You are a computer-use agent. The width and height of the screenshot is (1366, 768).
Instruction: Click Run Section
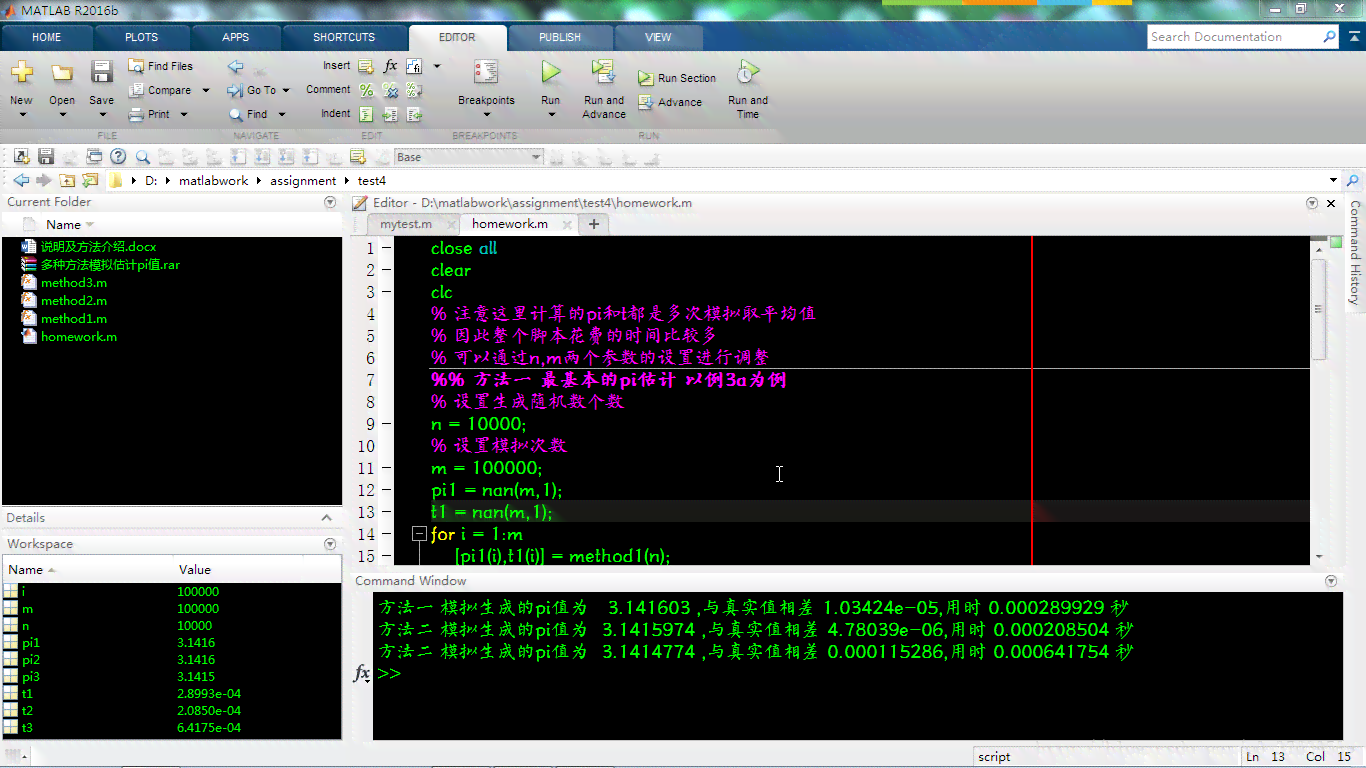click(x=677, y=78)
